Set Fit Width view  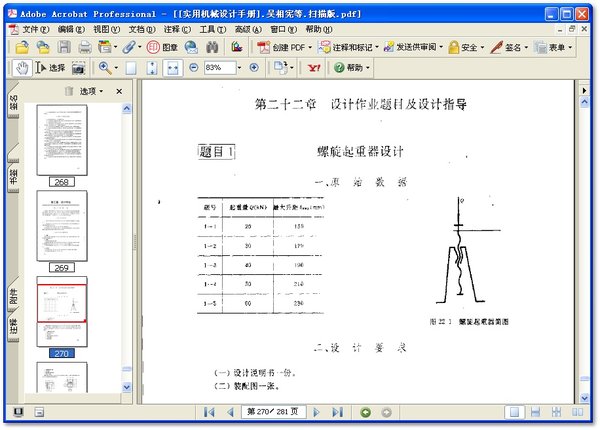point(173,68)
